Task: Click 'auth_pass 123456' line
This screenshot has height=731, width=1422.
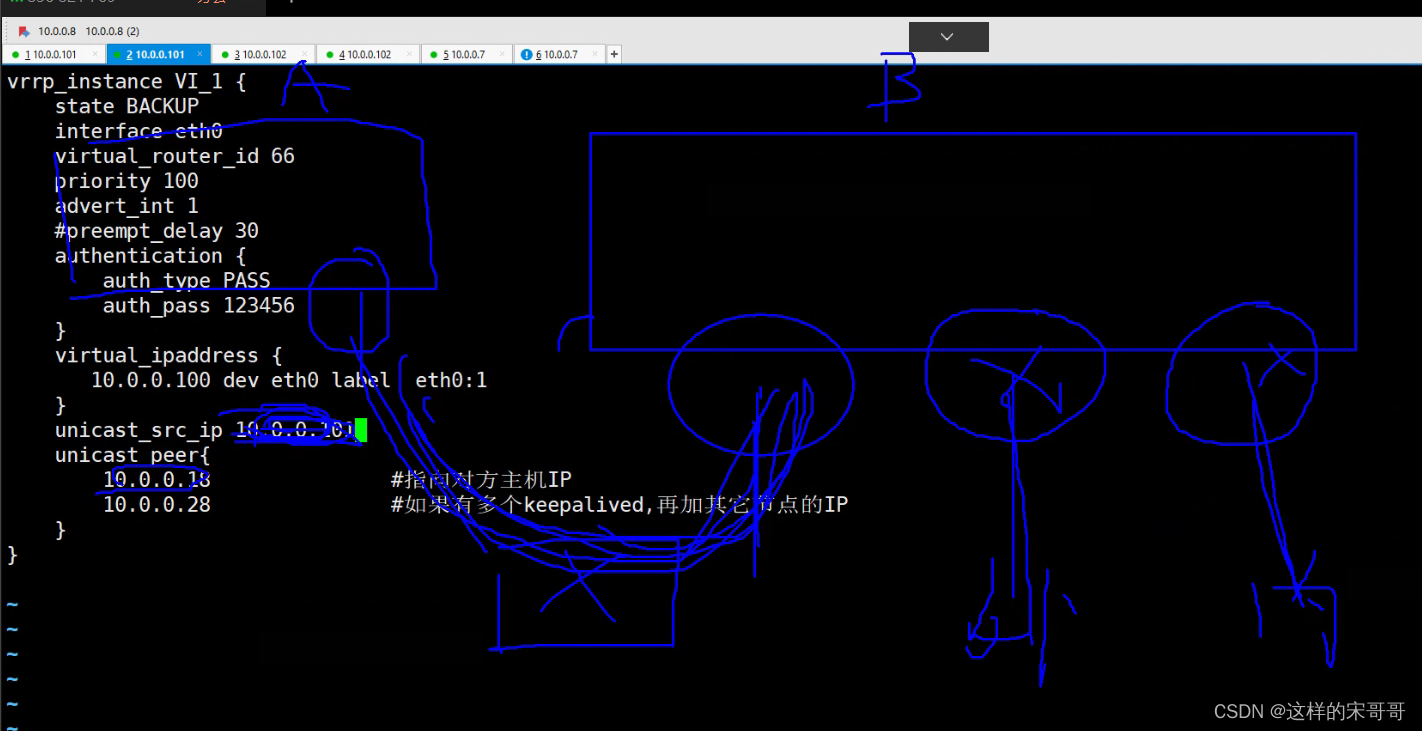Action: [x=199, y=305]
